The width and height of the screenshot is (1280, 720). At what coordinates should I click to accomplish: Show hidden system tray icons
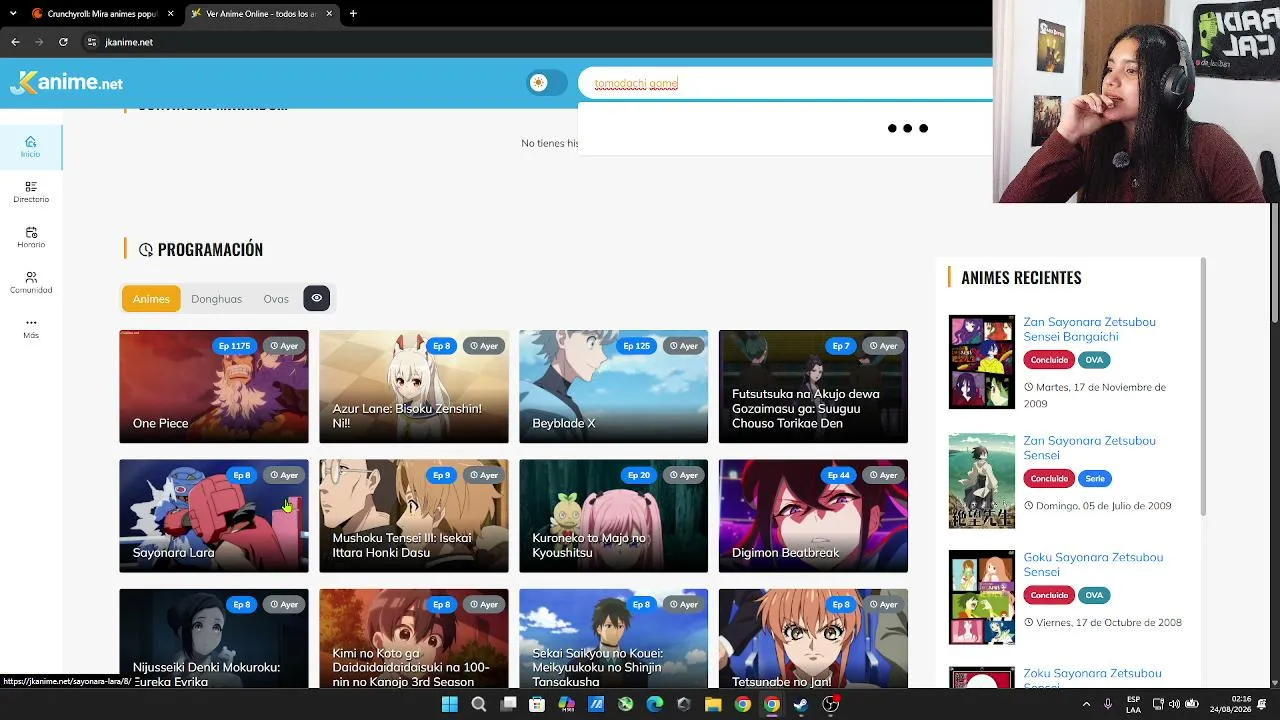click(1087, 704)
